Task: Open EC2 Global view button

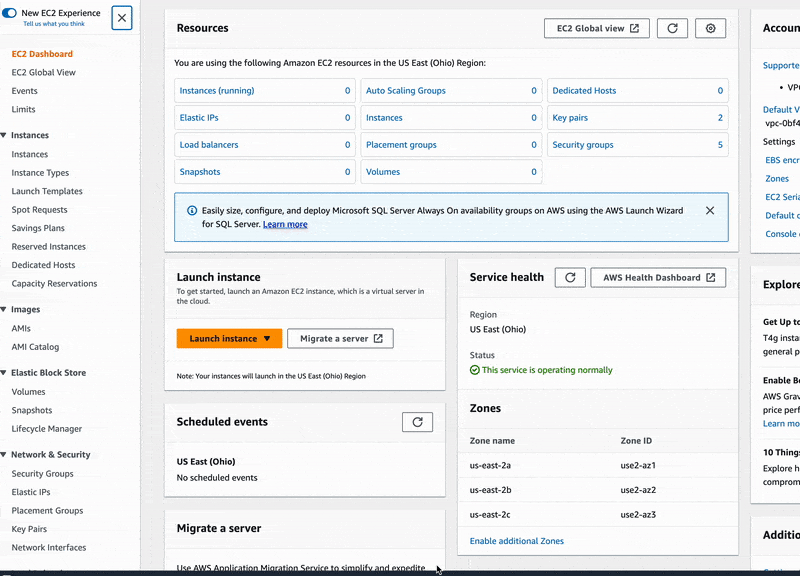Action: 597,29
